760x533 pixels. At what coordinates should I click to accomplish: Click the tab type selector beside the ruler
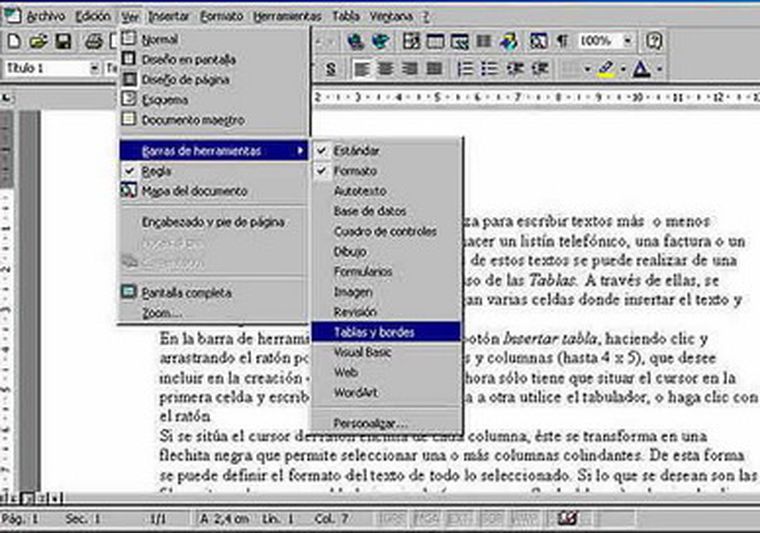point(7,98)
